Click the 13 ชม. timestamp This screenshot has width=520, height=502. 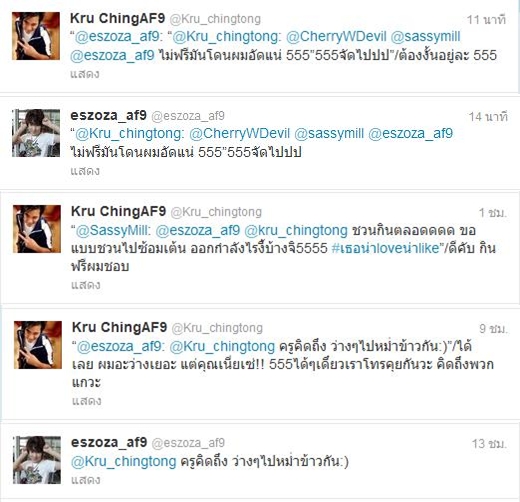[489, 444]
